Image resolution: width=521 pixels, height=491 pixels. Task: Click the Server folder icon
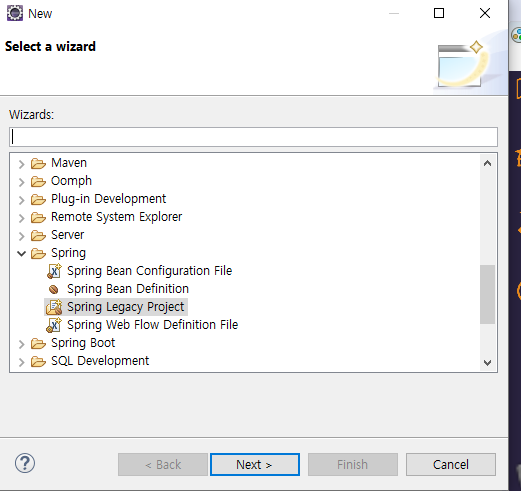[38, 235]
